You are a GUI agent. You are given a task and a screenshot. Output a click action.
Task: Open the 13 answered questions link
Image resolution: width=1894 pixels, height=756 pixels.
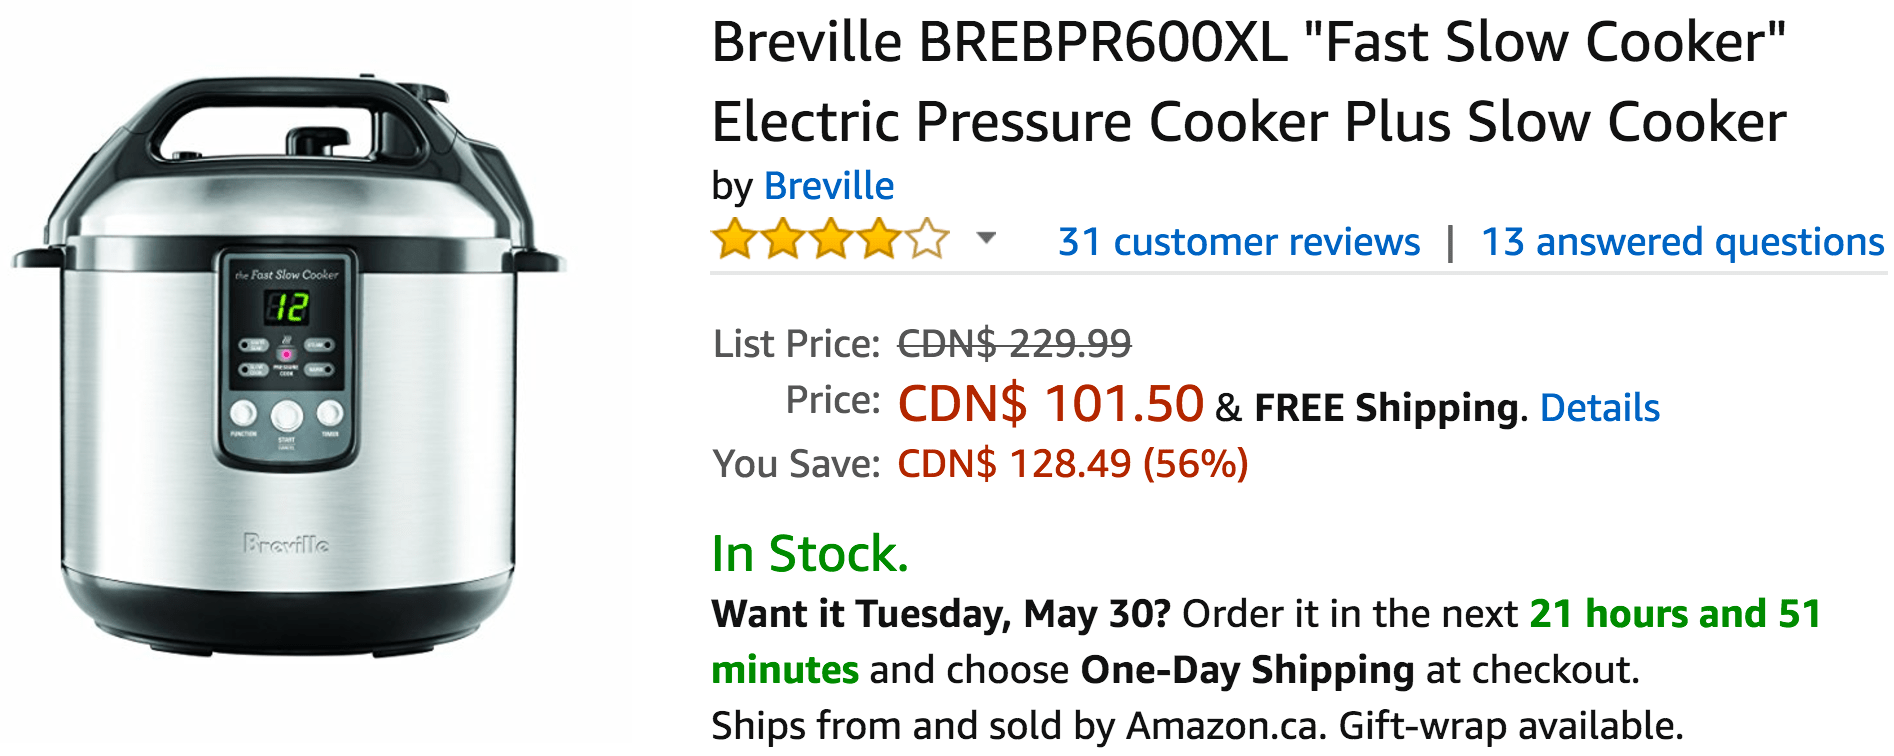tap(1682, 242)
